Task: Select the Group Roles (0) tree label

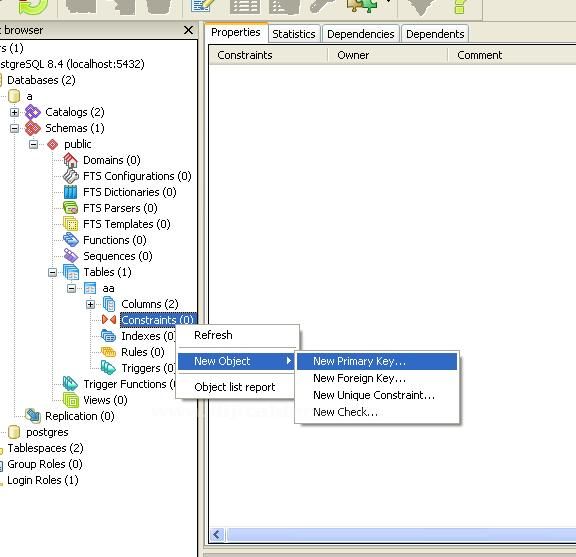Action: click(x=45, y=464)
